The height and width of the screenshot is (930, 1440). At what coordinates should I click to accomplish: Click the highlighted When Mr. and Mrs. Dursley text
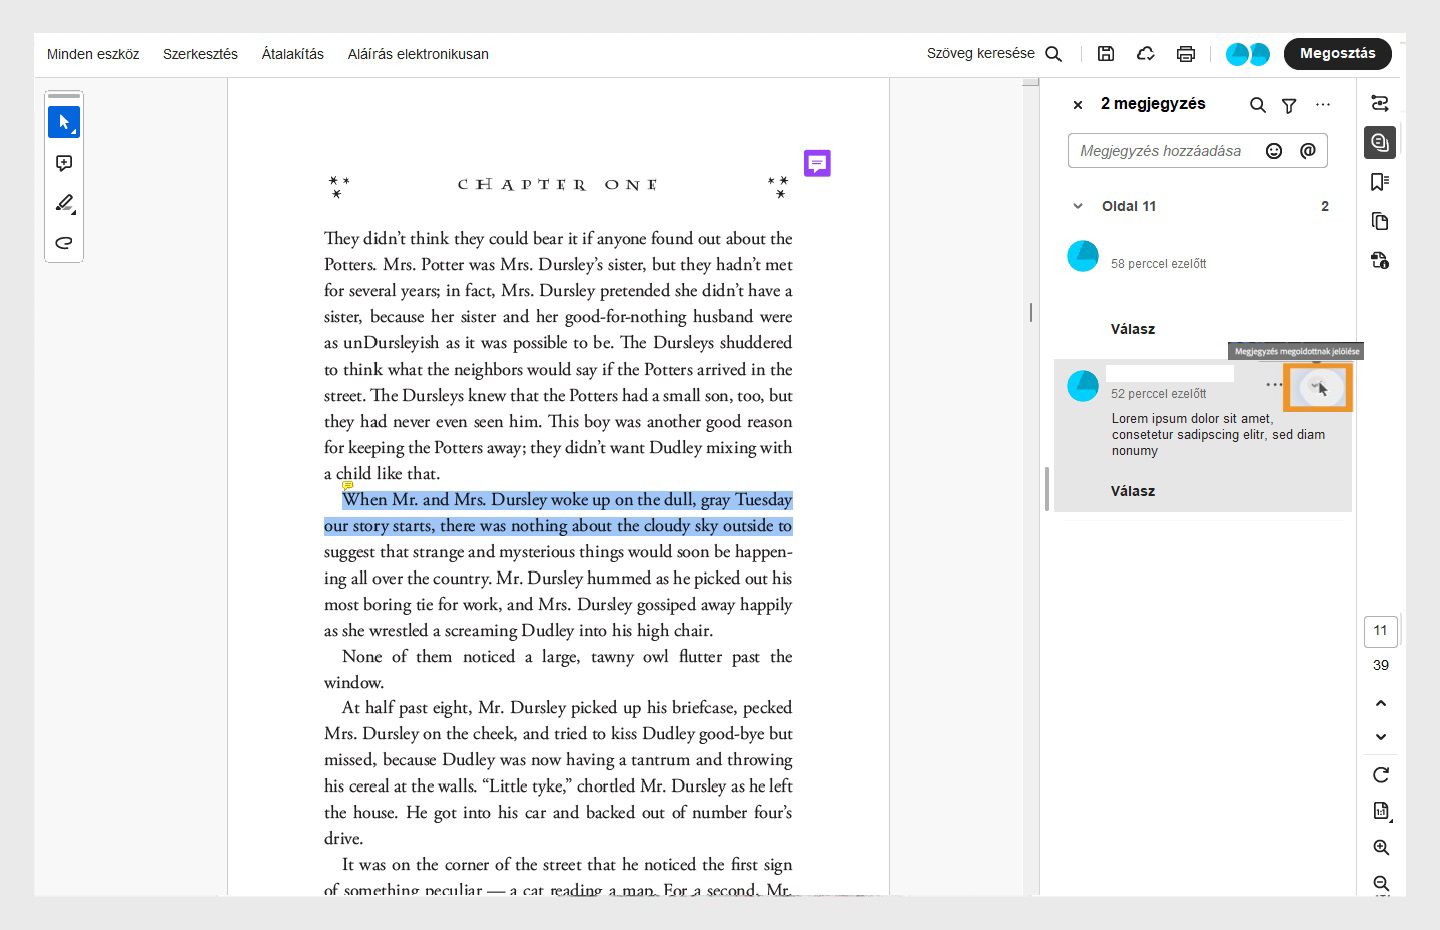coord(558,512)
